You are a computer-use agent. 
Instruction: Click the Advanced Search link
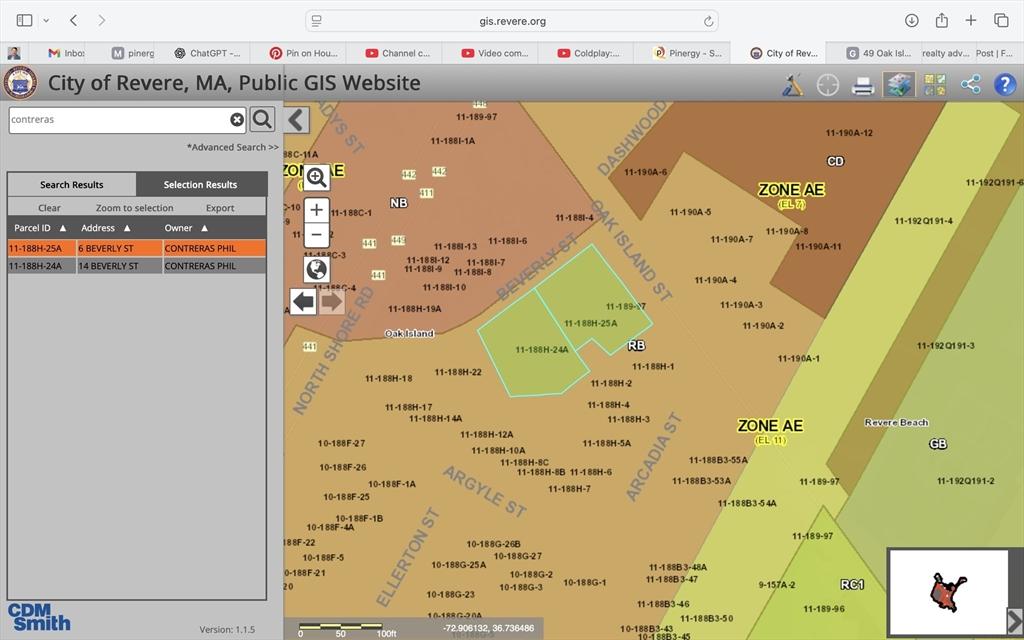[x=233, y=147]
